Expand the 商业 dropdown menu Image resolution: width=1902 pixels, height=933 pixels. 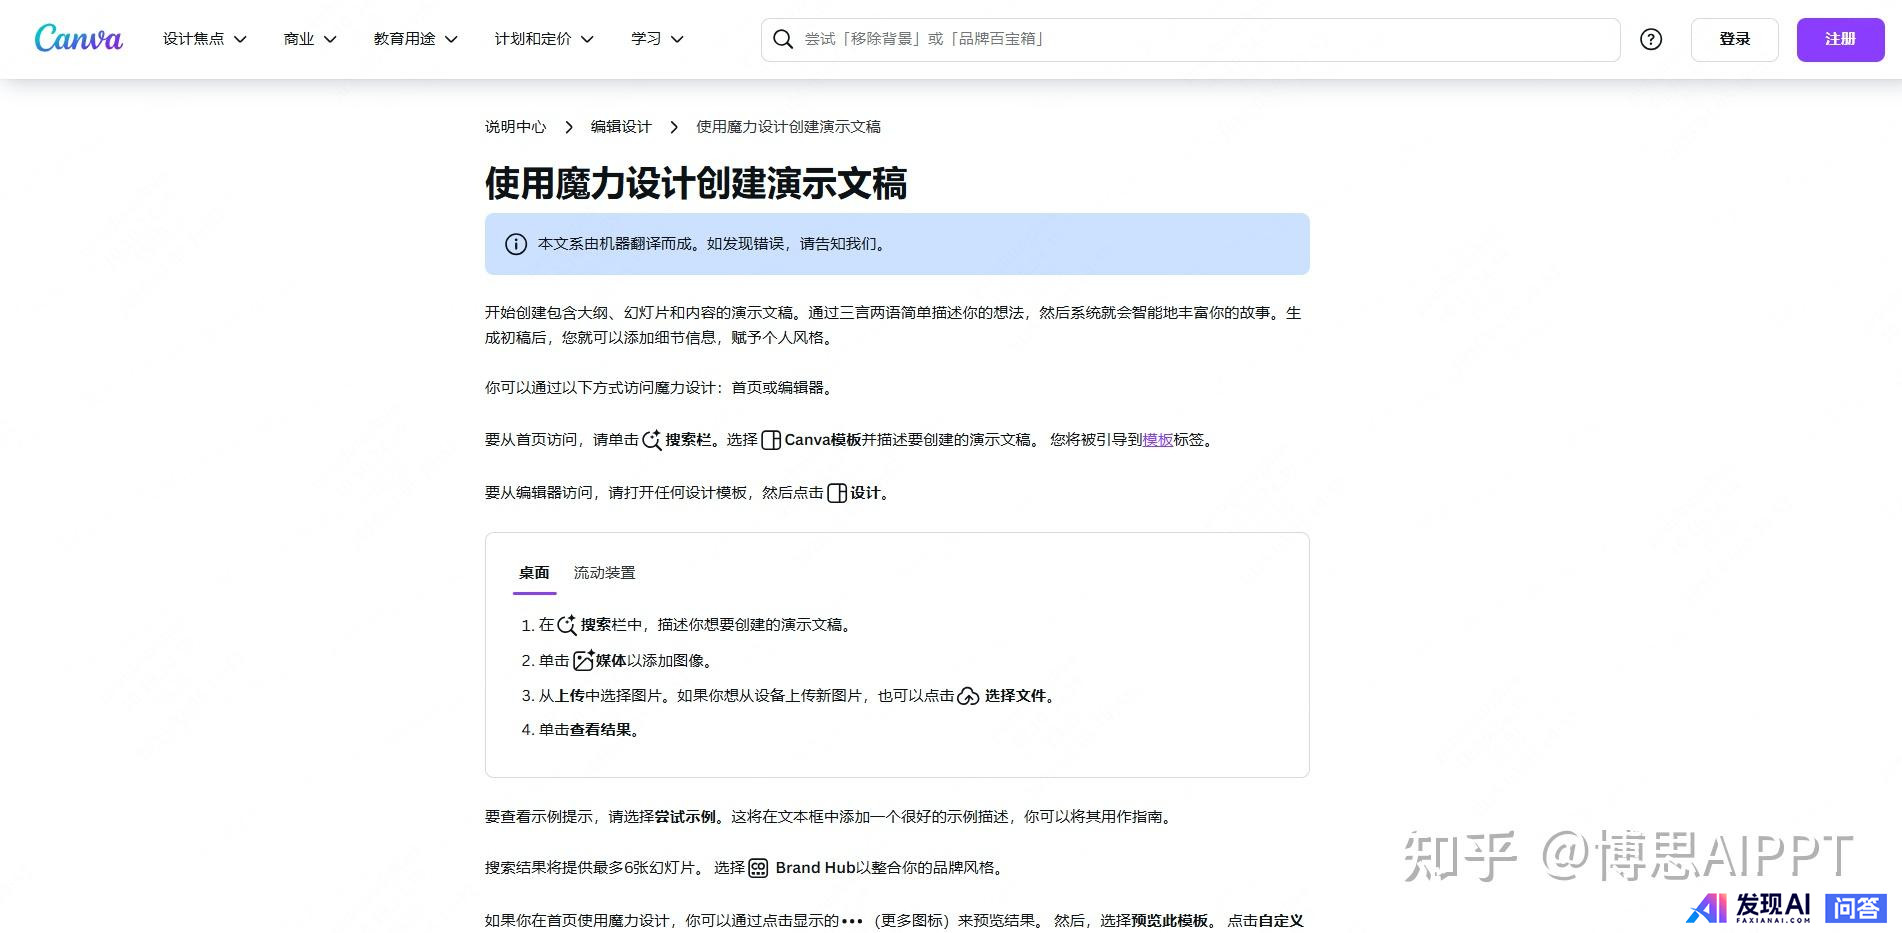pos(309,39)
